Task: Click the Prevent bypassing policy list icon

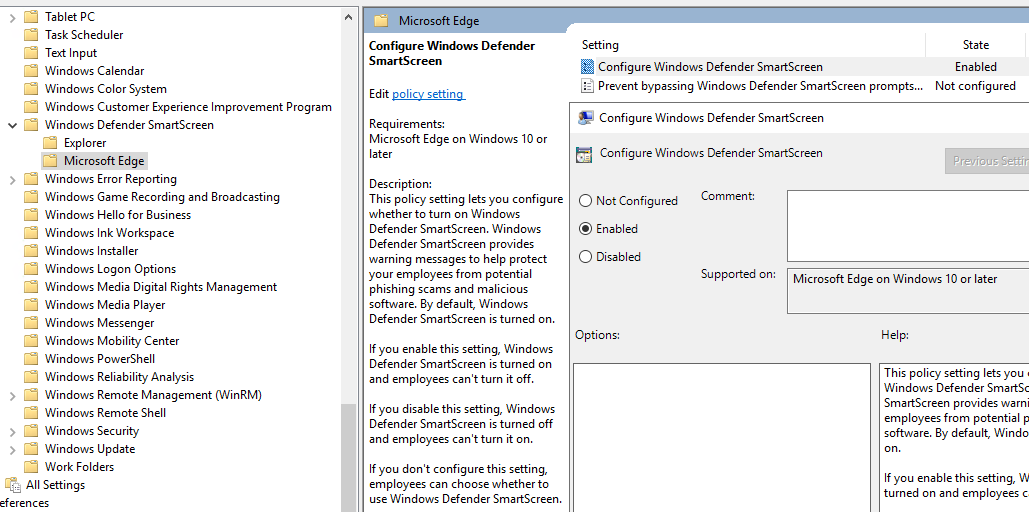Action: point(587,85)
